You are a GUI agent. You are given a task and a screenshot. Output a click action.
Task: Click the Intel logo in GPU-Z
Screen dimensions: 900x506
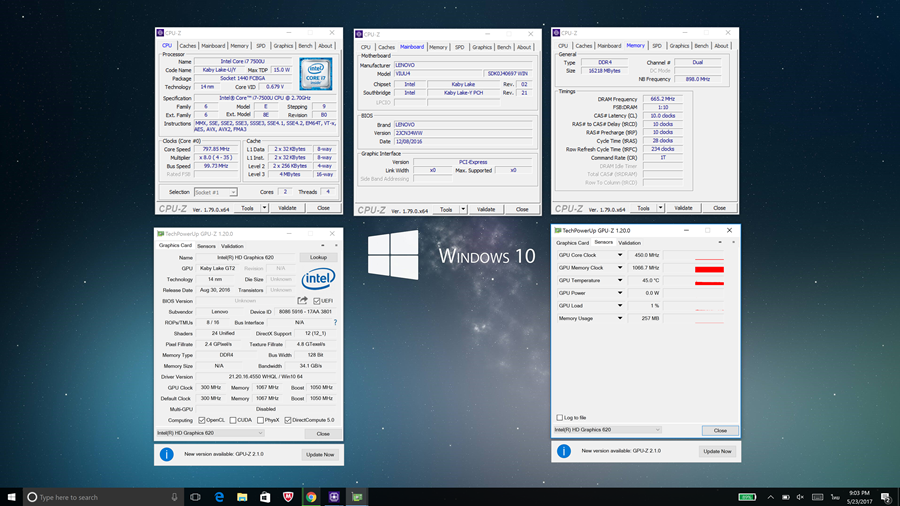pos(318,278)
